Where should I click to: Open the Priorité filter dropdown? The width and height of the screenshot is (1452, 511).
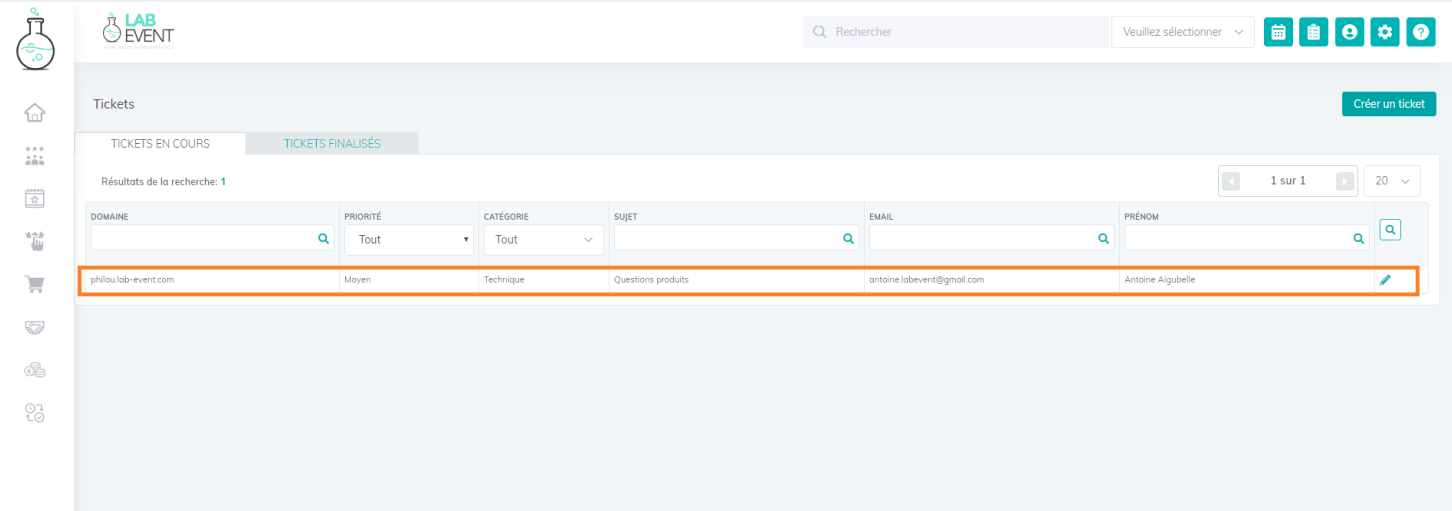[408, 240]
